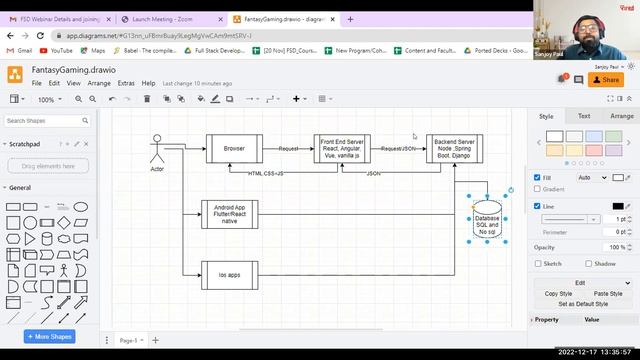Select the callout shape in General palette
The width and height of the screenshot is (640, 360).
(x=47, y=270)
